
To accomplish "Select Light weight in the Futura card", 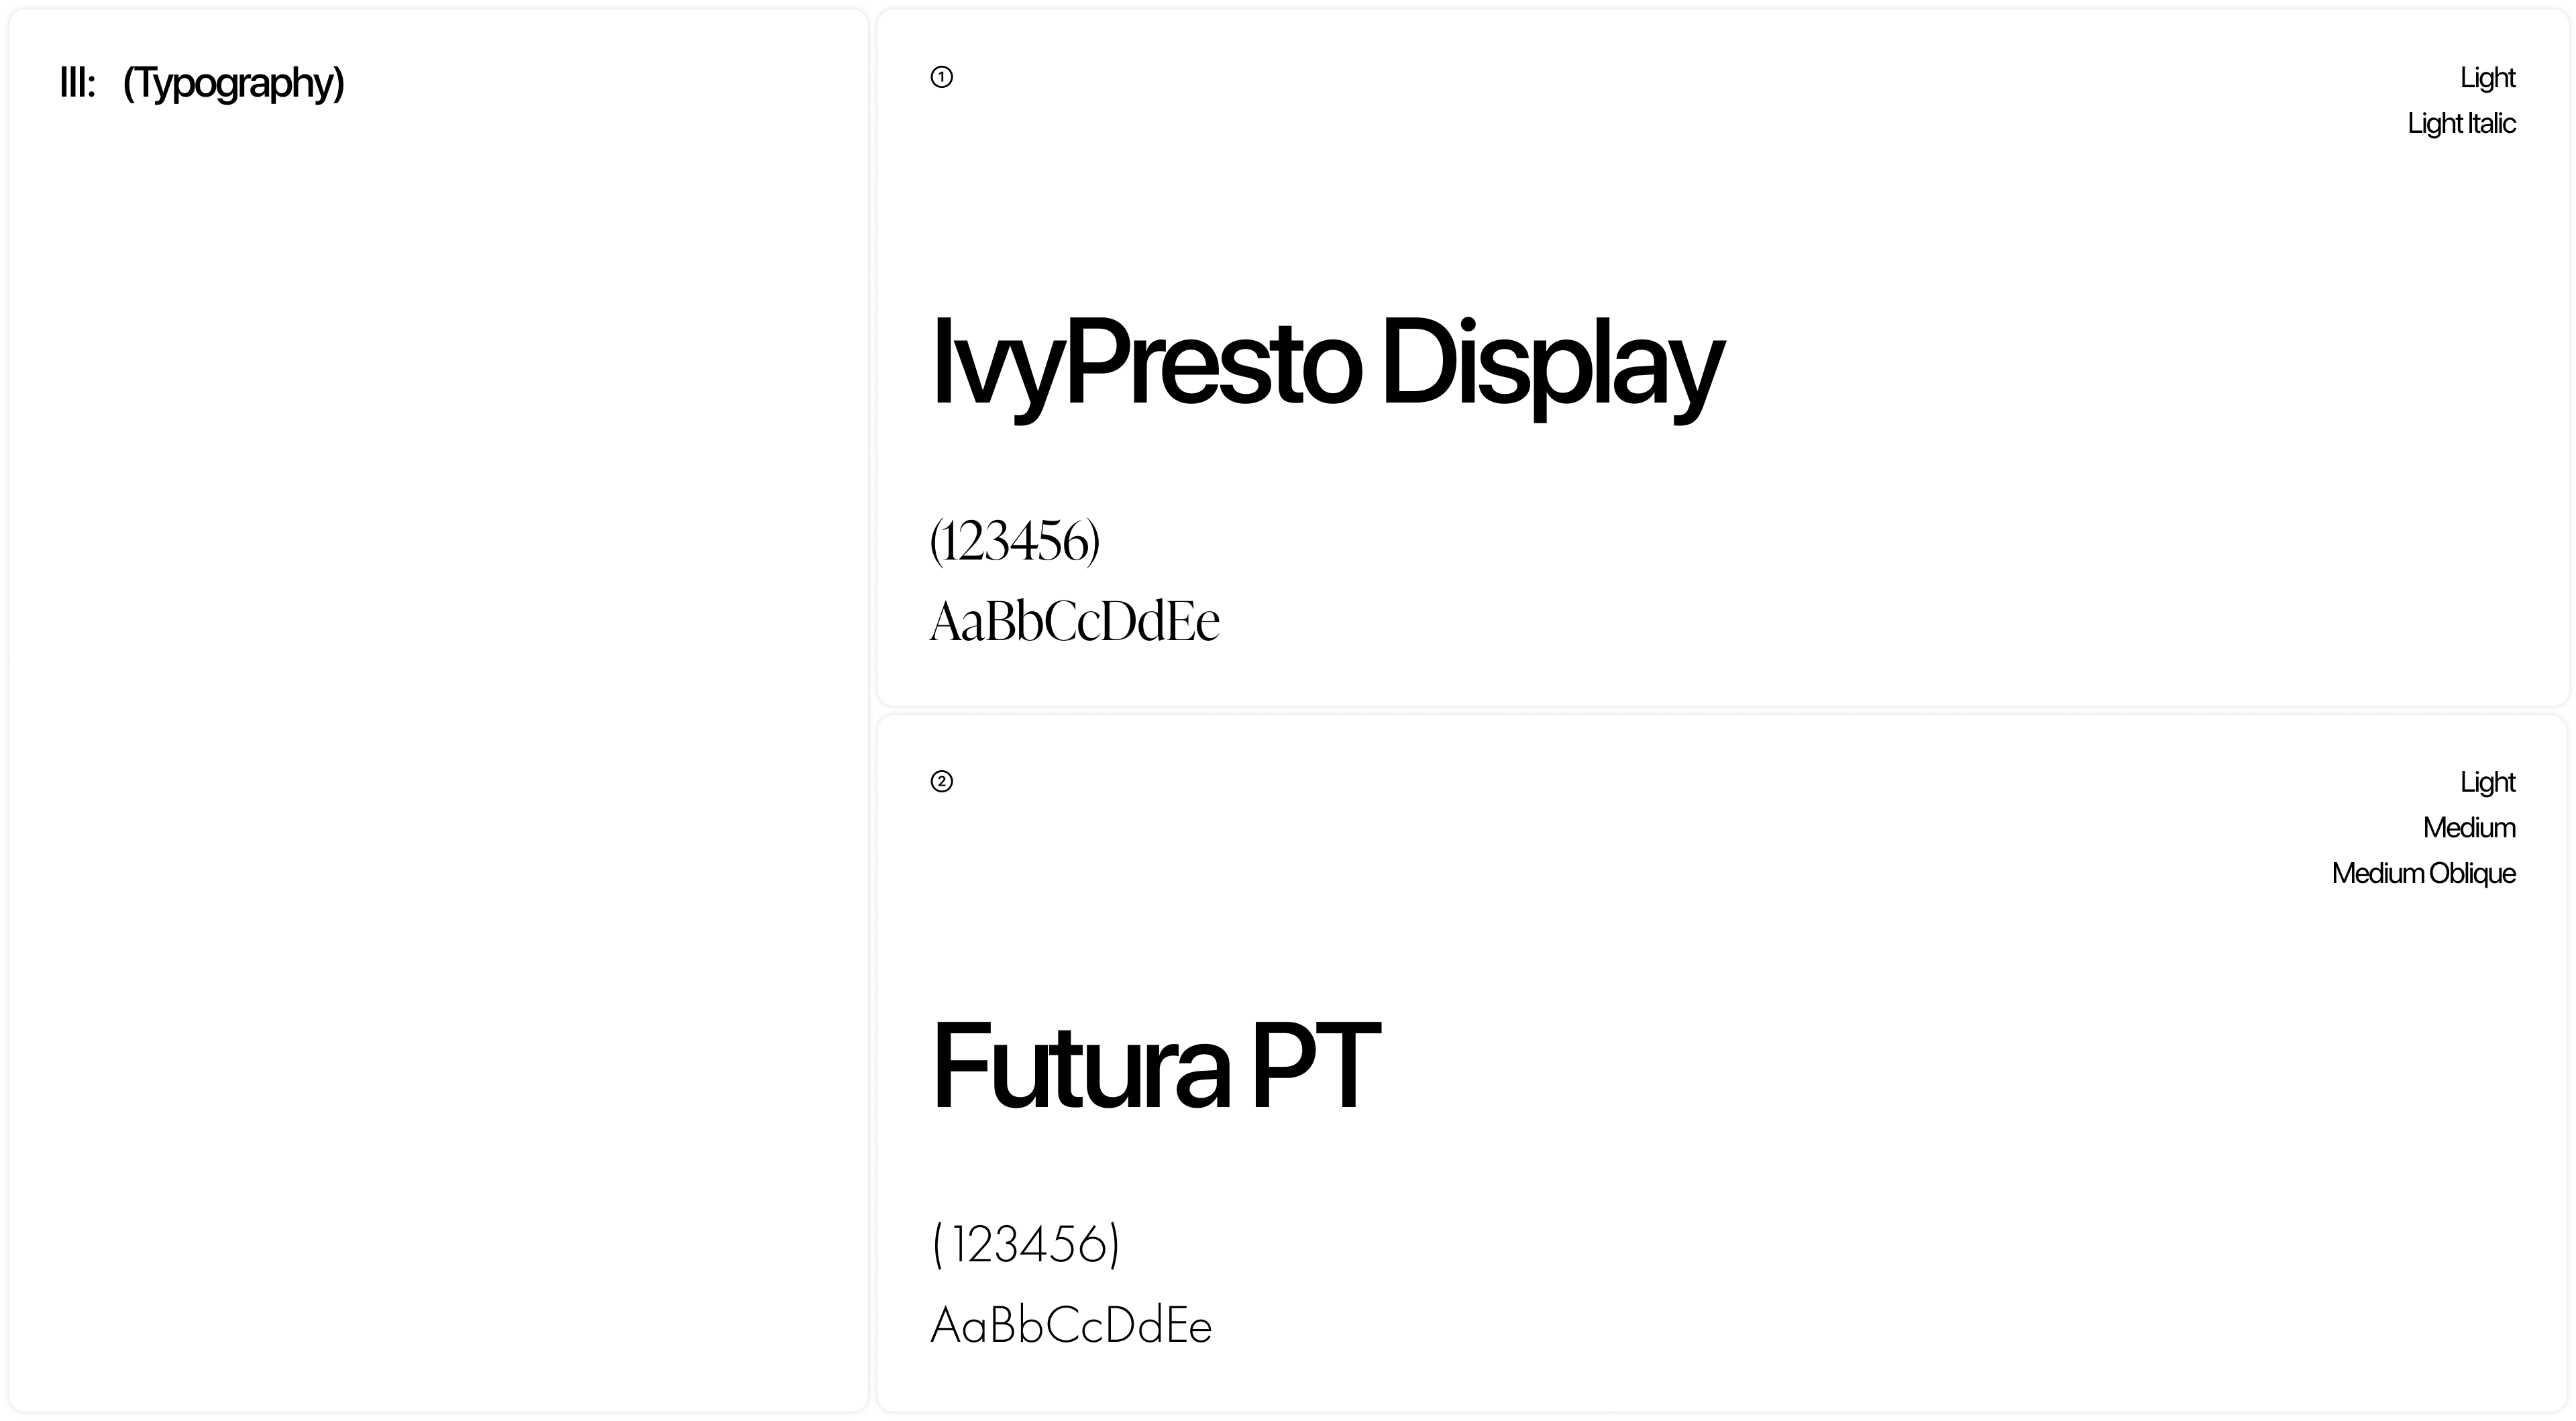I will [2487, 782].
